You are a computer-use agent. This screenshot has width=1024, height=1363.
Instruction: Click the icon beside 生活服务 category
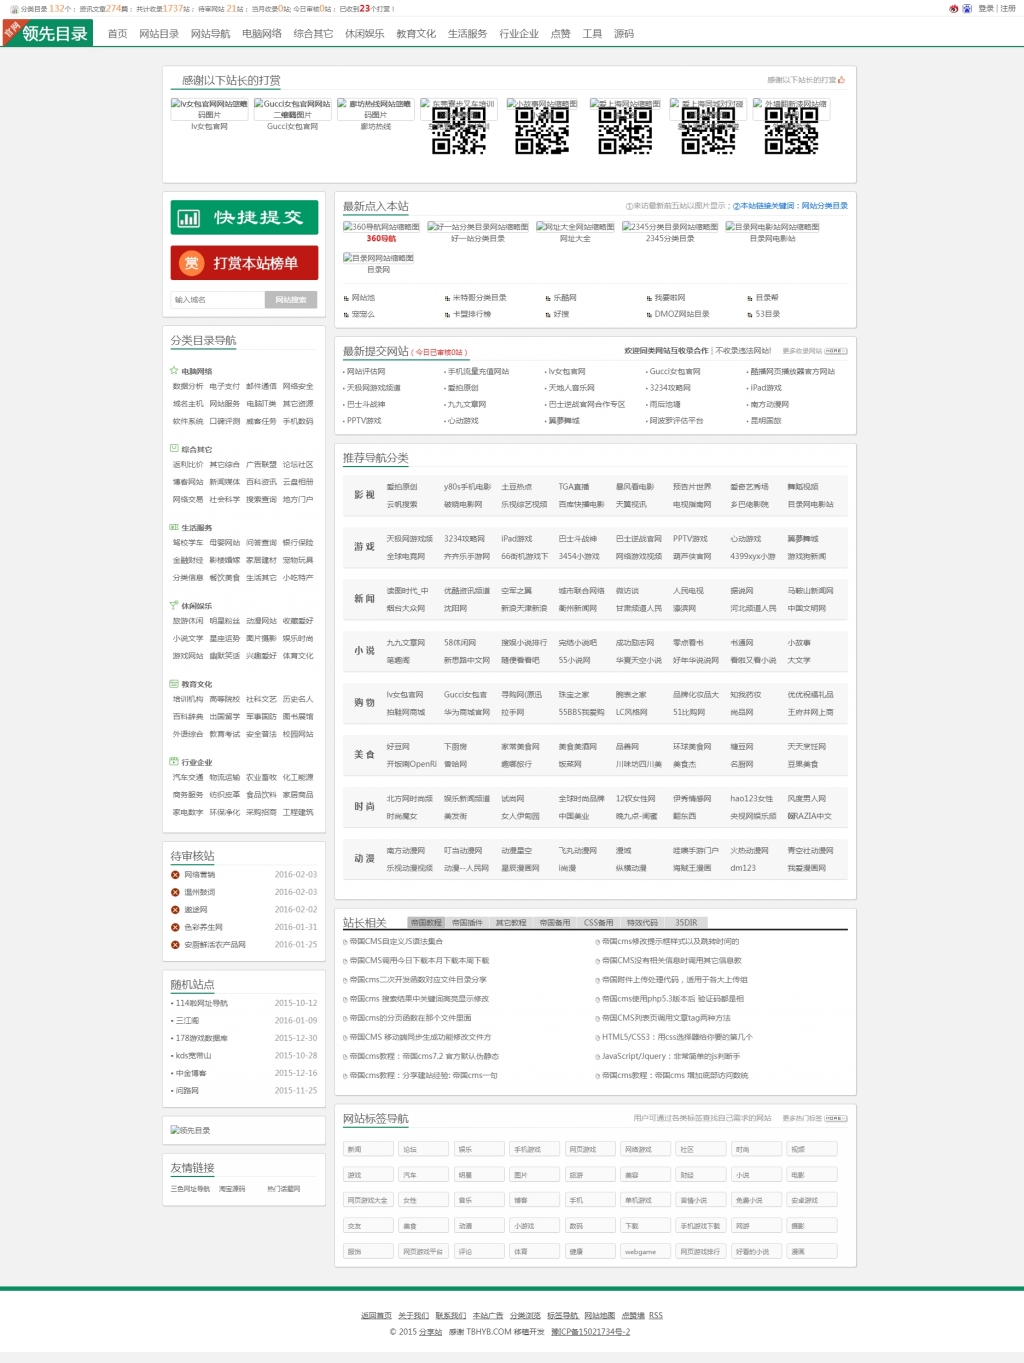[174, 527]
